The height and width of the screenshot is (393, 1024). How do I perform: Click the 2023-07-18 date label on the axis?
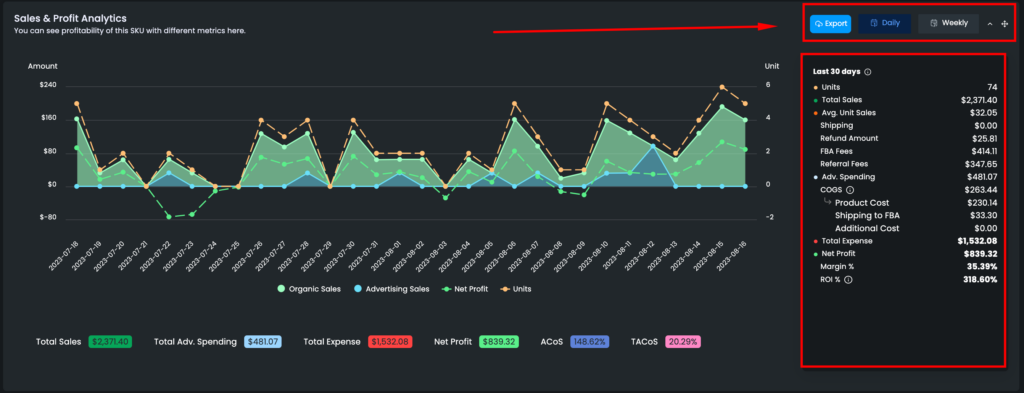[x=63, y=255]
